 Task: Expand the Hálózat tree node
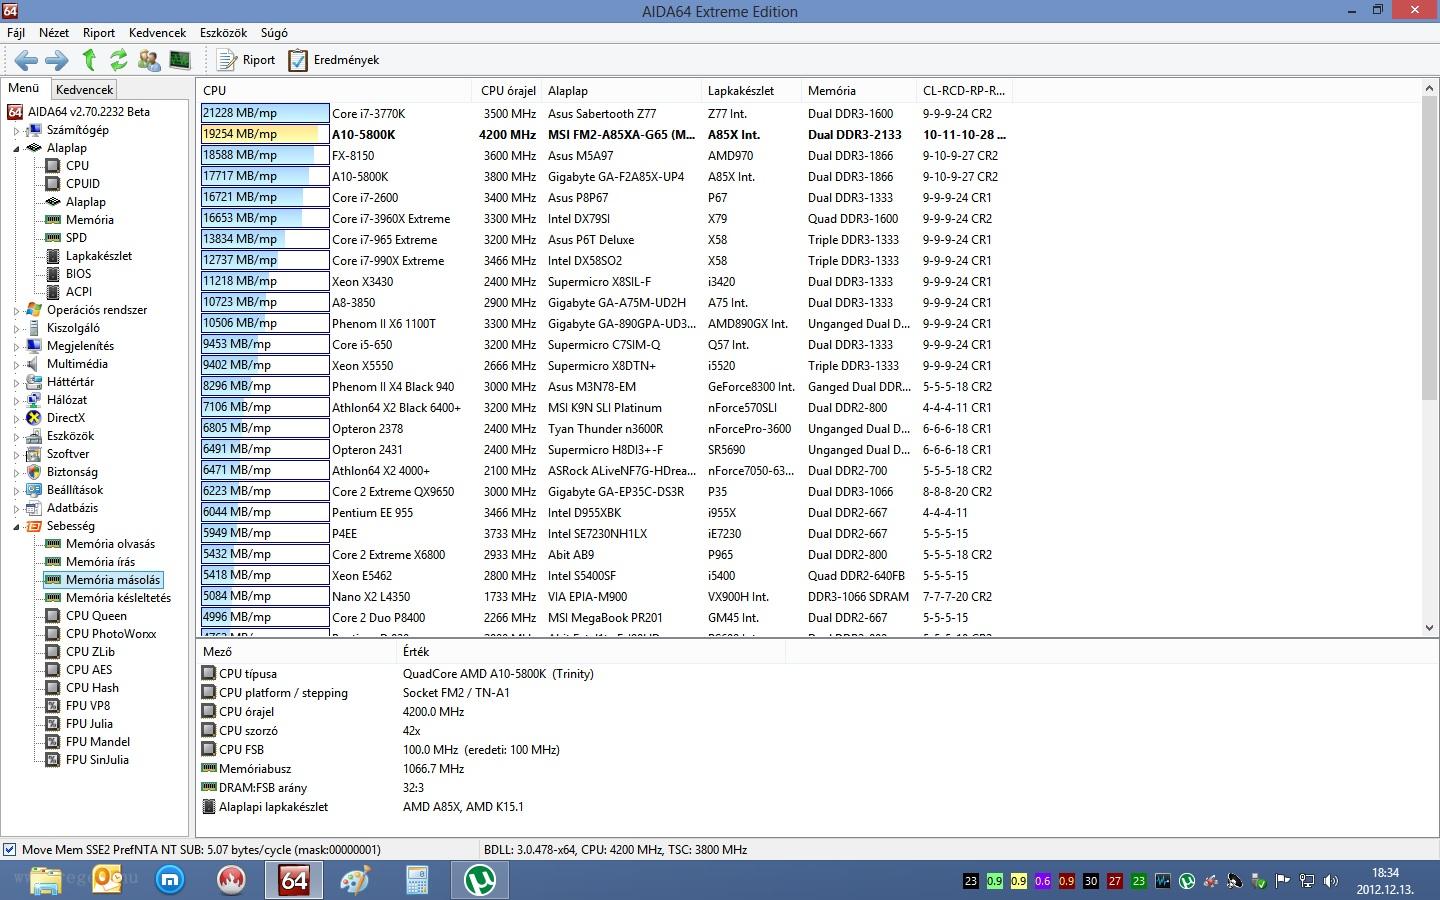click(16, 401)
